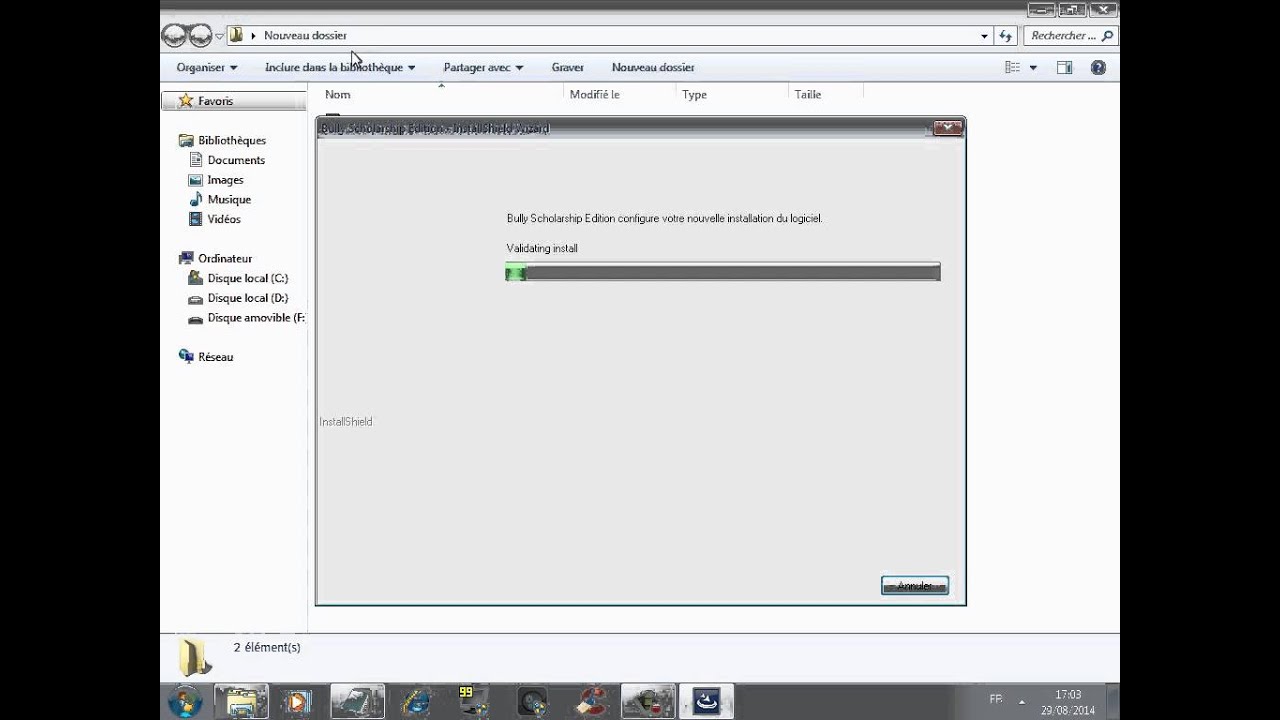Click the Bibliothèques library icon

pyautogui.click(x=186, y=140)
